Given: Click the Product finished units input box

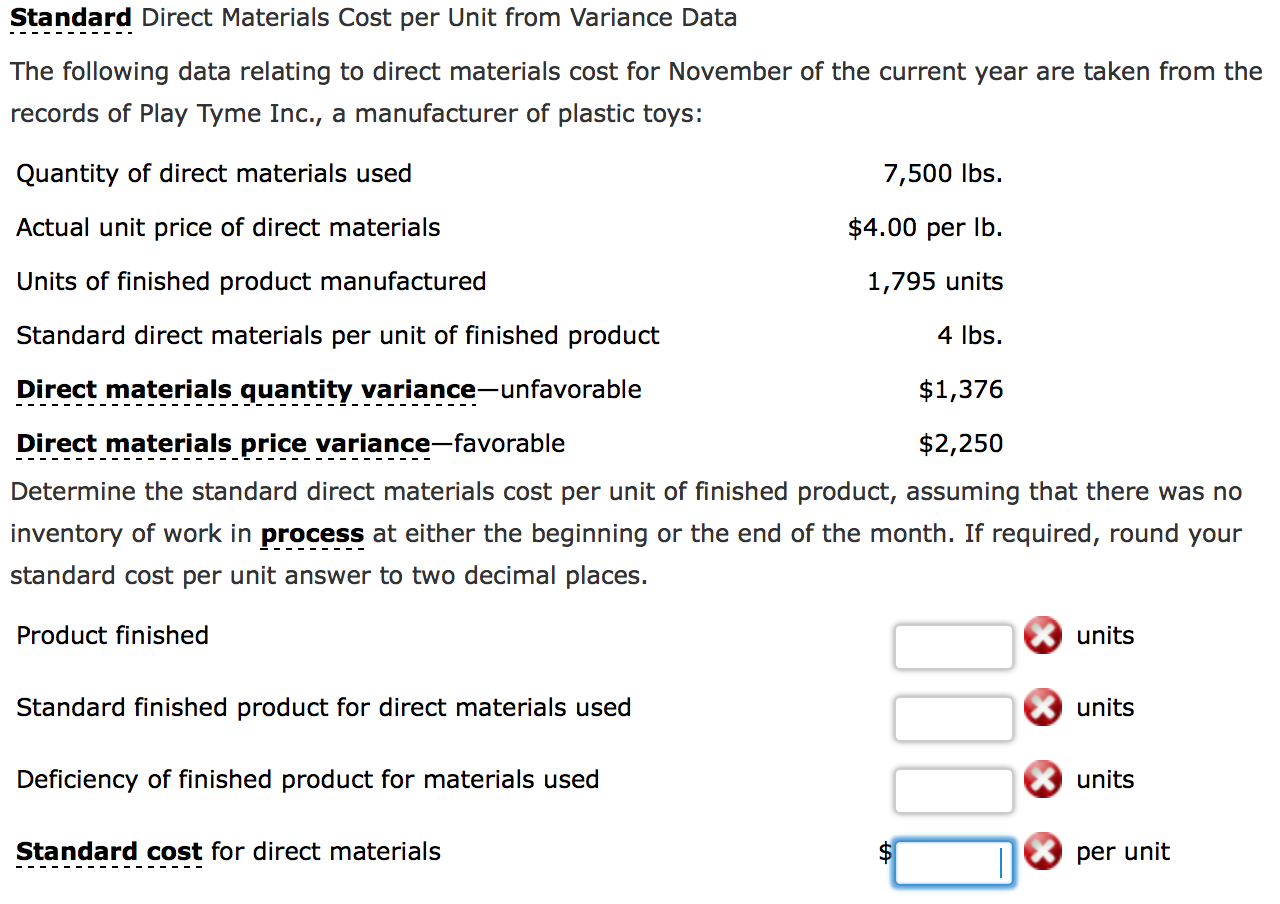Looking at the screenshot, I should 953,646.
